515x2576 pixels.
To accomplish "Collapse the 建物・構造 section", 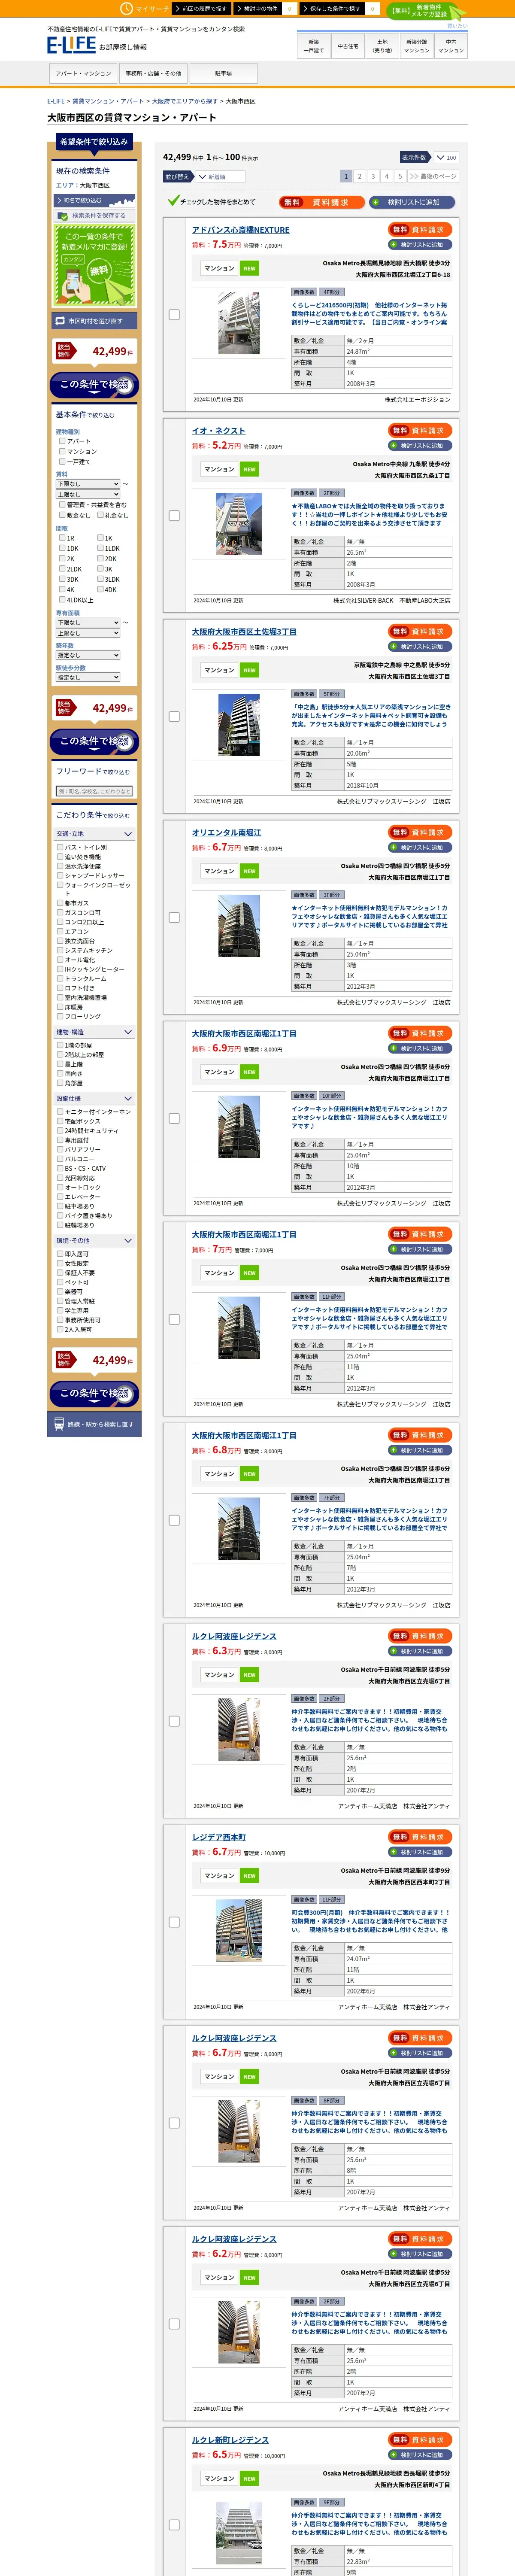I will point(94,1032).
